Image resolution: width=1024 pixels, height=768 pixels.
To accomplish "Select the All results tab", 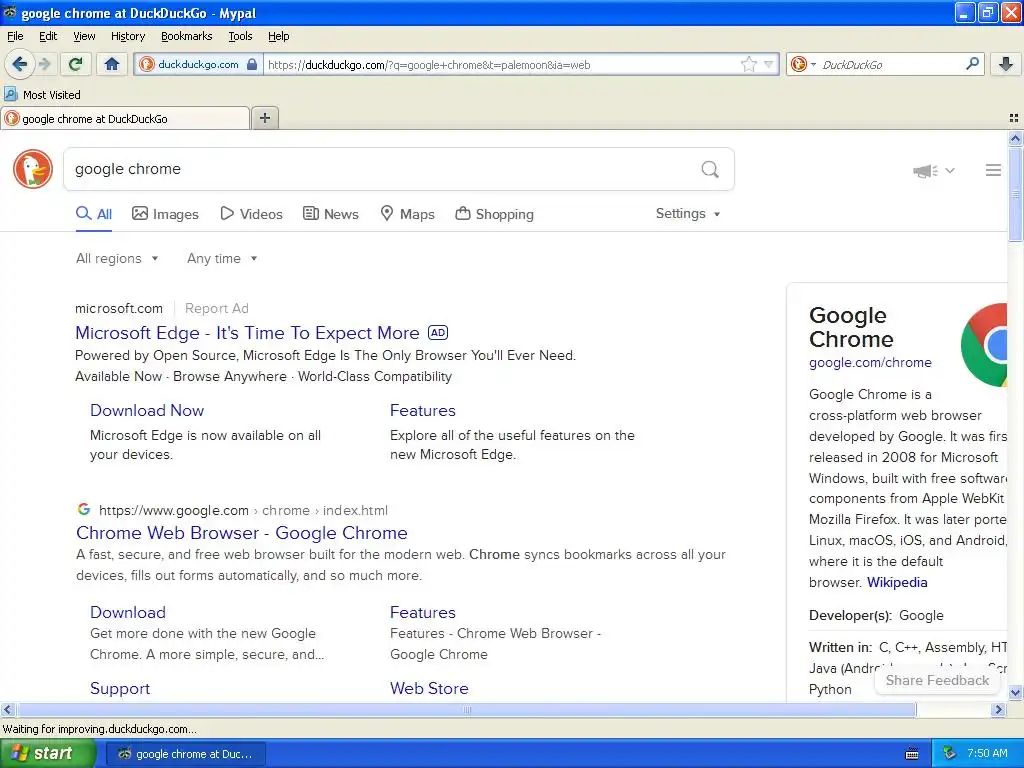I will (94, 214).
